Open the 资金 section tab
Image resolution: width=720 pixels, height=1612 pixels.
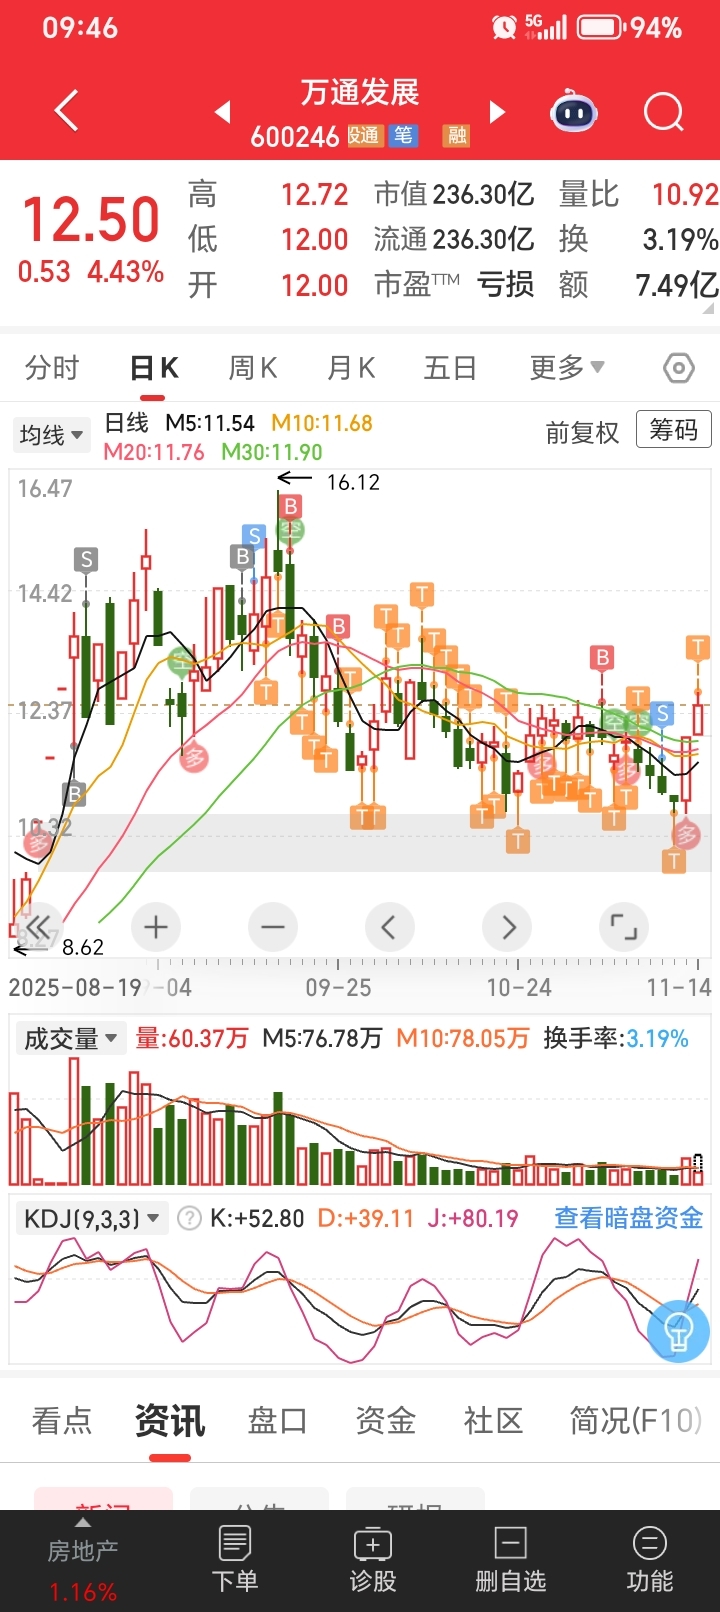click(385, 1420)
